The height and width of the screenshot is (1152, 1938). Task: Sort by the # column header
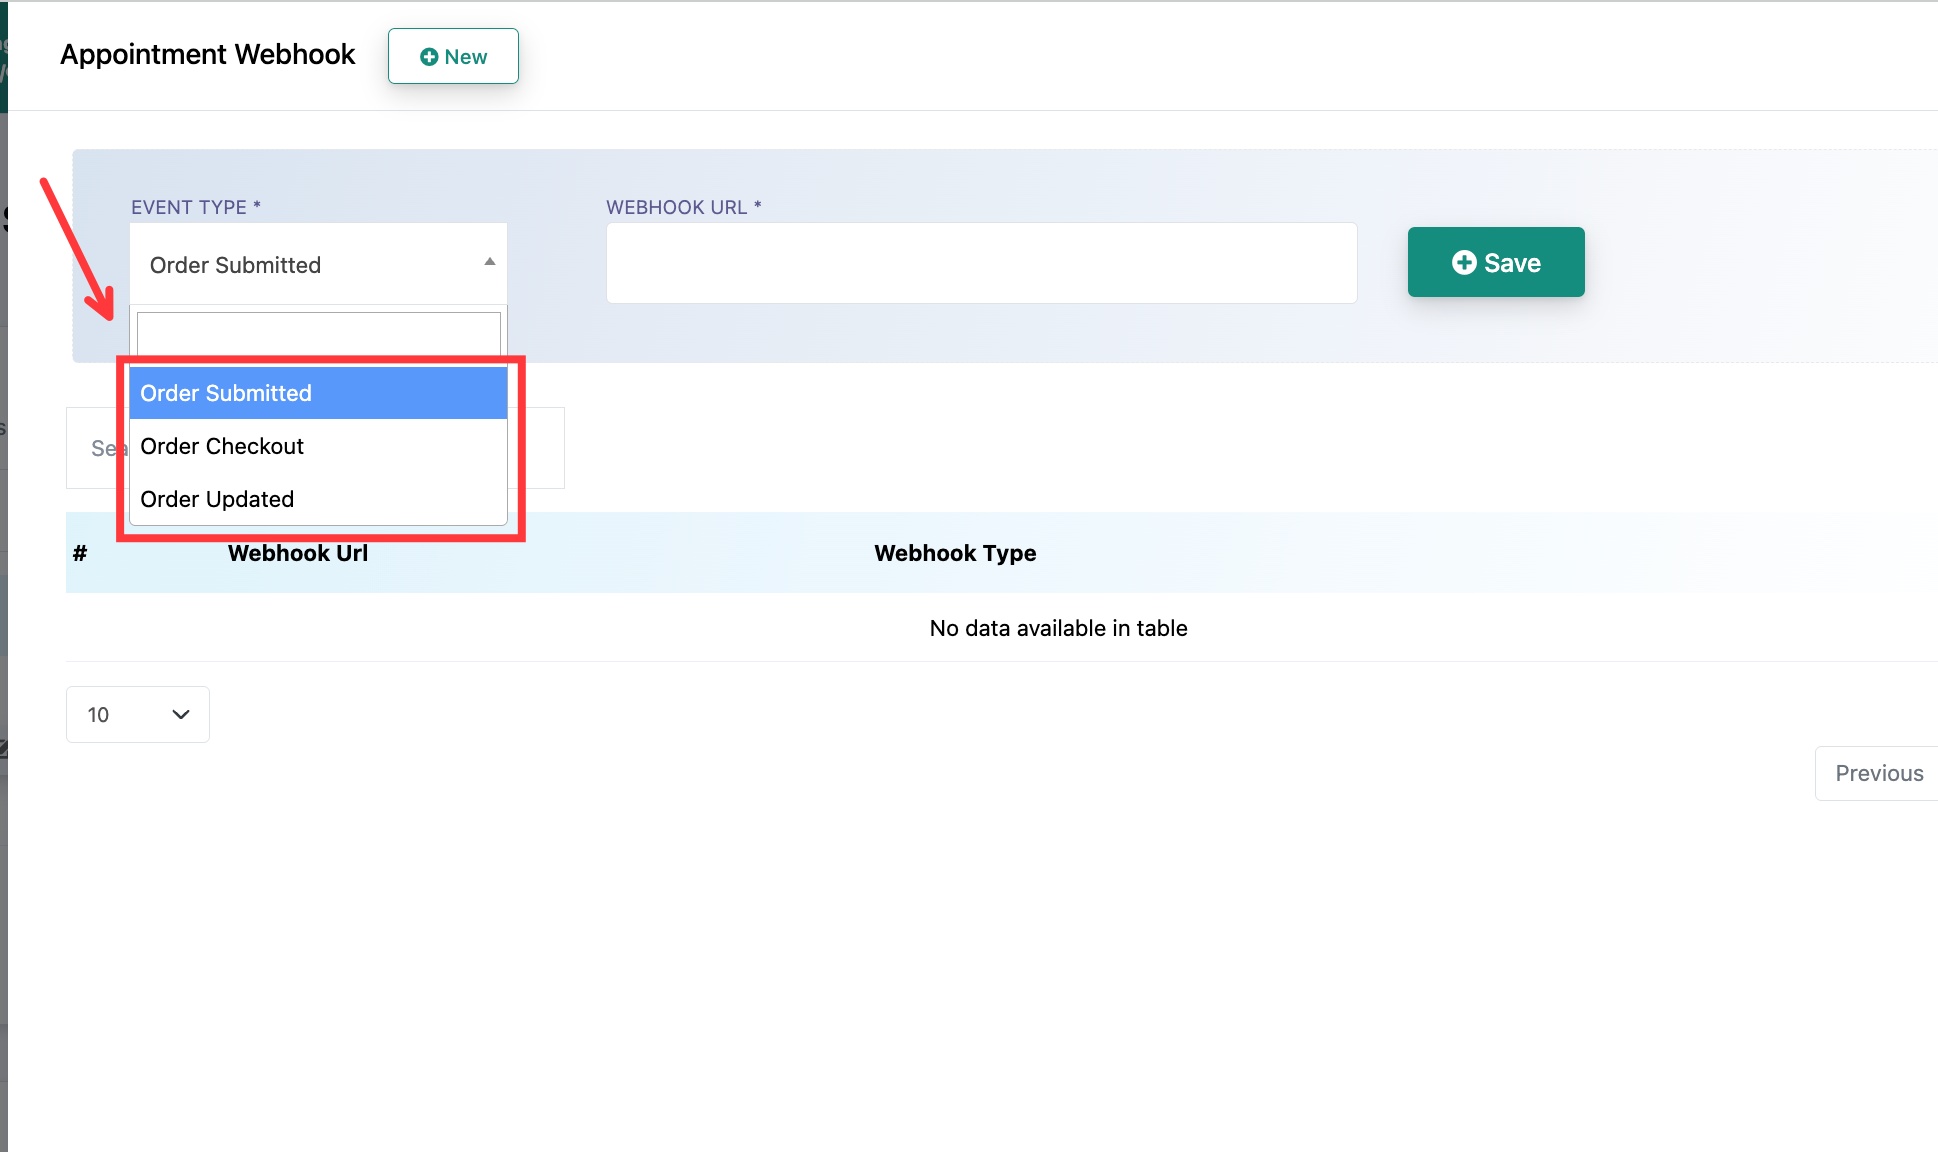(x=80, y=553)
